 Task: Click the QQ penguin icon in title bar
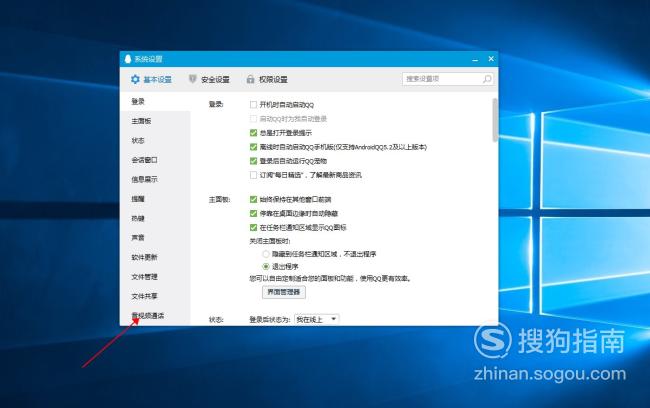point(128,58)
